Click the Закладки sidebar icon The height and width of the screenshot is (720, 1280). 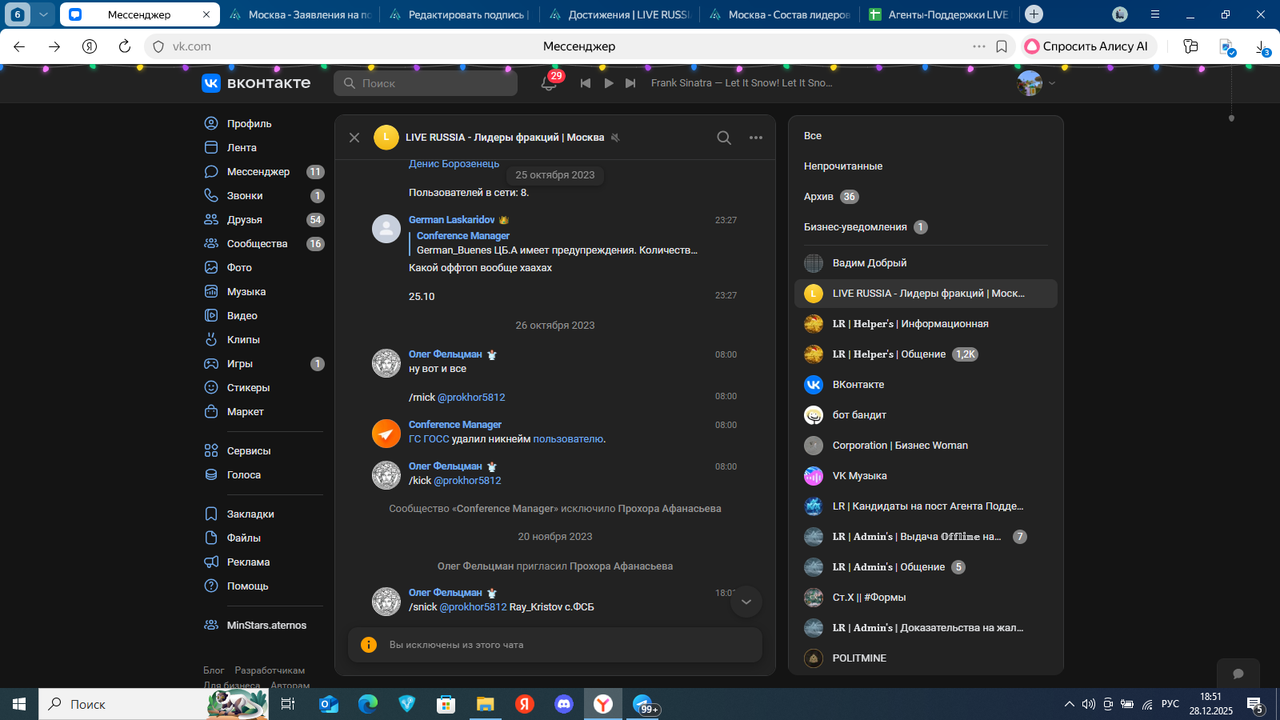coord(211,514)
